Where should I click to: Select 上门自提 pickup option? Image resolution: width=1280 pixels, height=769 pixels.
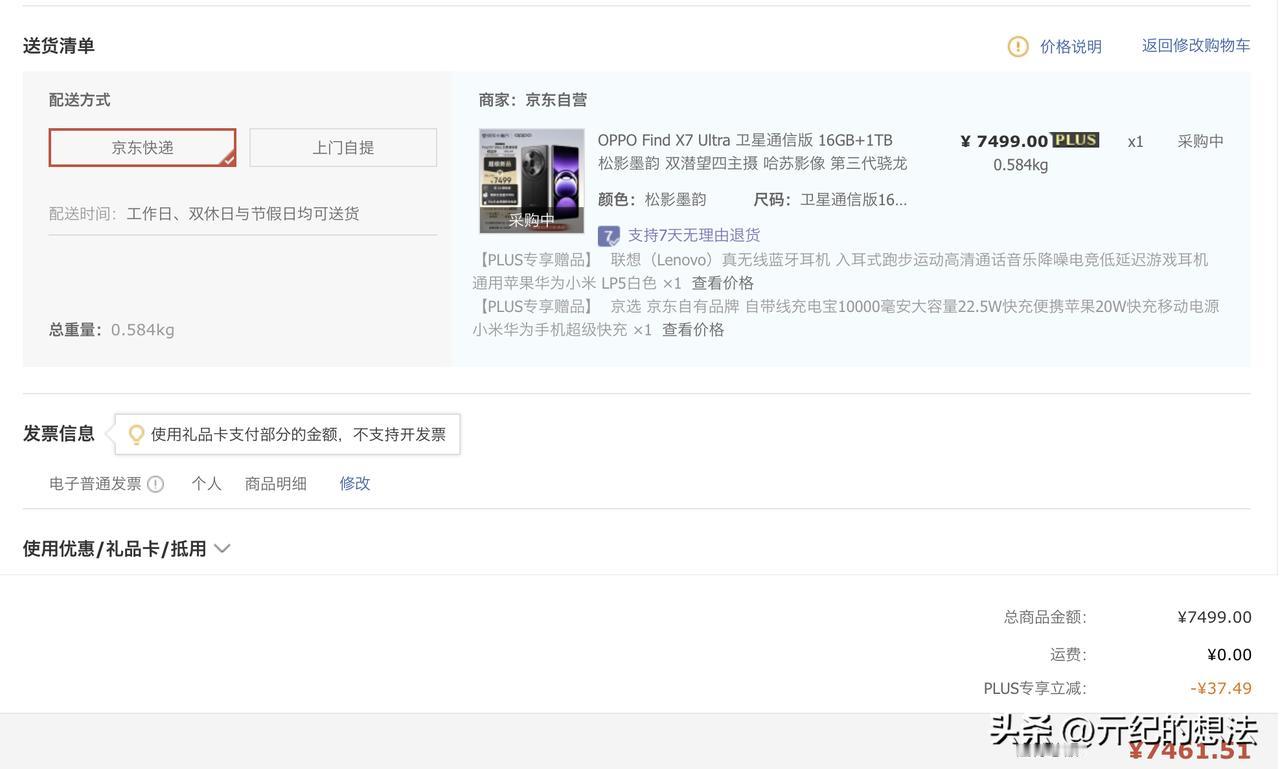pos(343,147)
